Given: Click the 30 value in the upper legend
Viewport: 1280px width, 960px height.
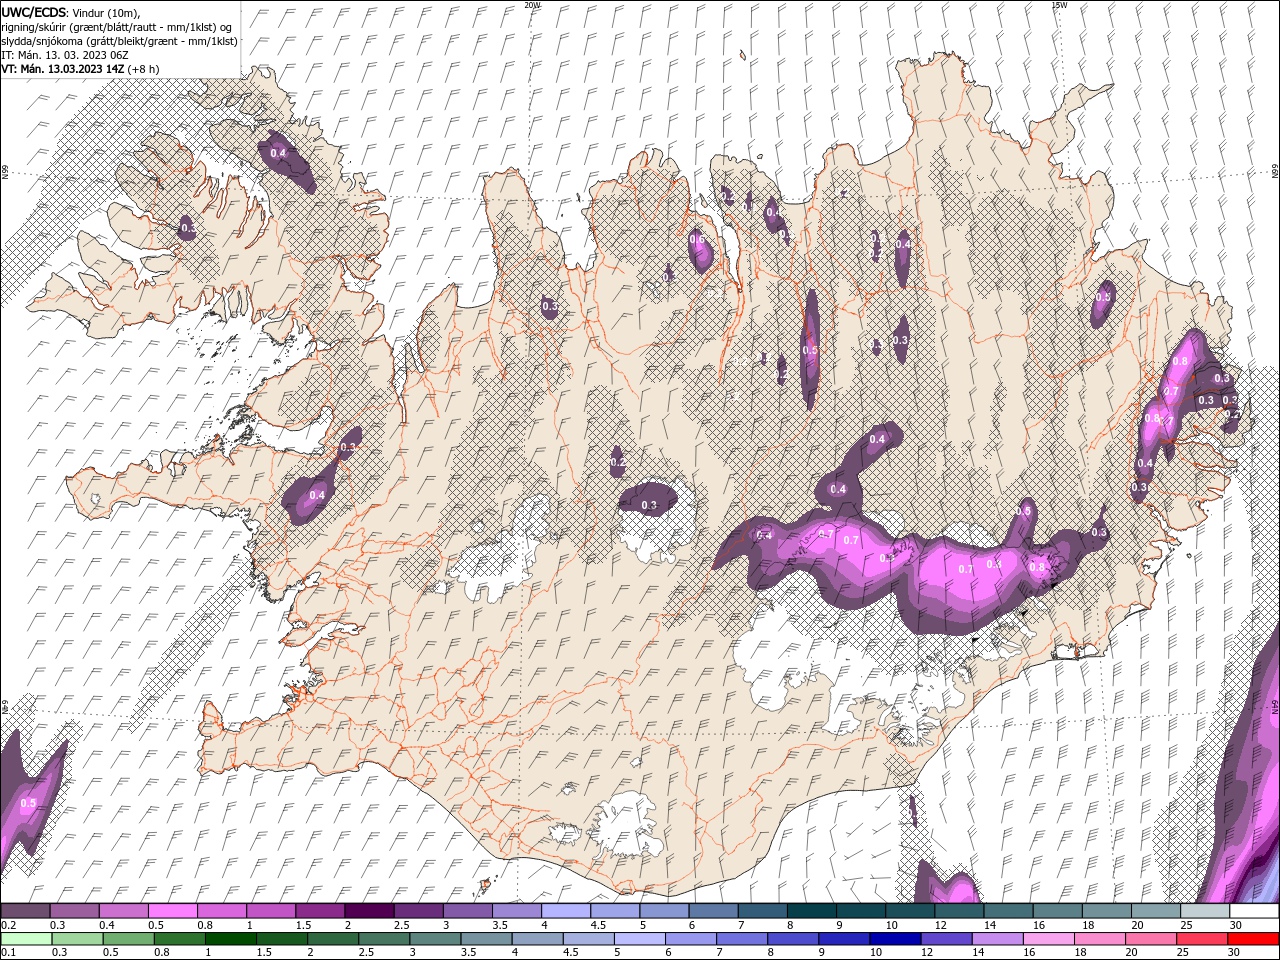Looking at the screenshot, I should (x=1234, y=925).
